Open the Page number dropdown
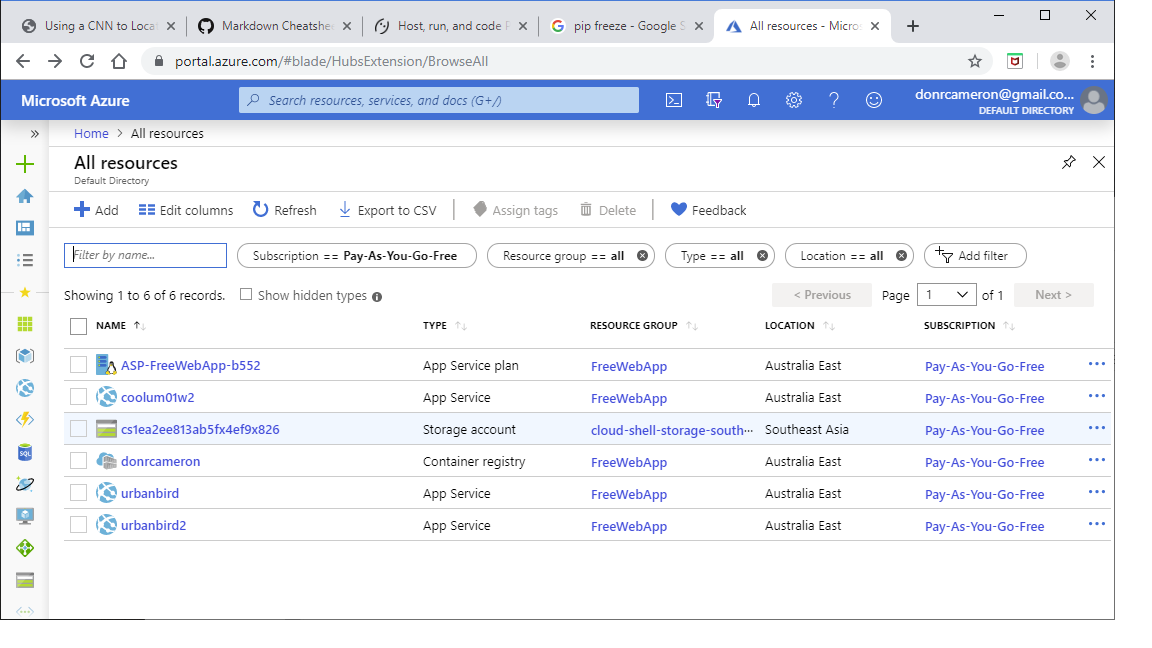 coord(946,295)
